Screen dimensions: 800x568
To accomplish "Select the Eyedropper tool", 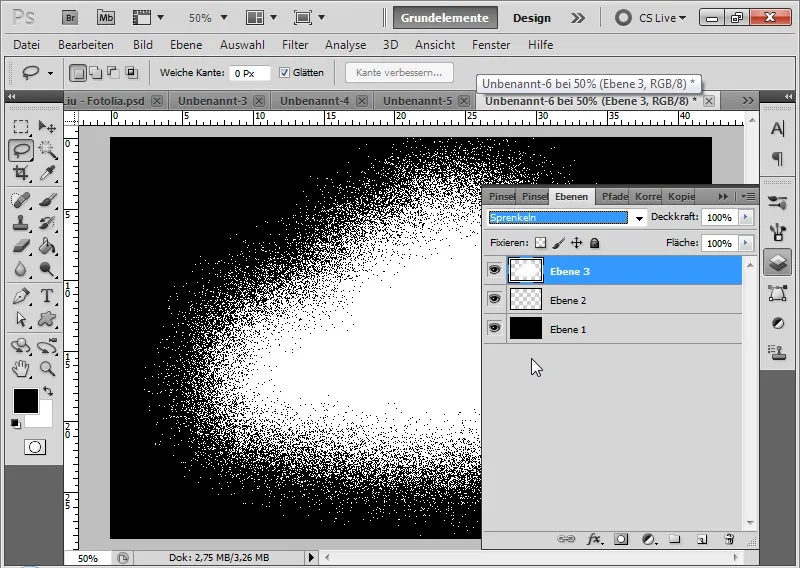I will (47, 174).
